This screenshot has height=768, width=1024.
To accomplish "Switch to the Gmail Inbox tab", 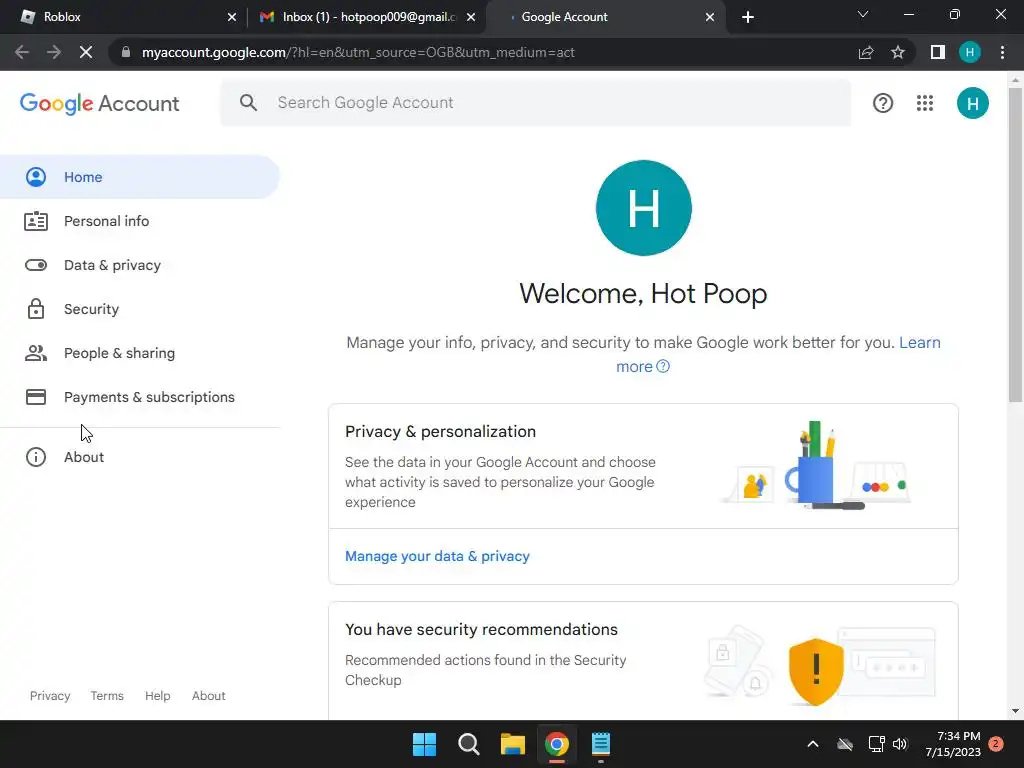I will [367, 17].
